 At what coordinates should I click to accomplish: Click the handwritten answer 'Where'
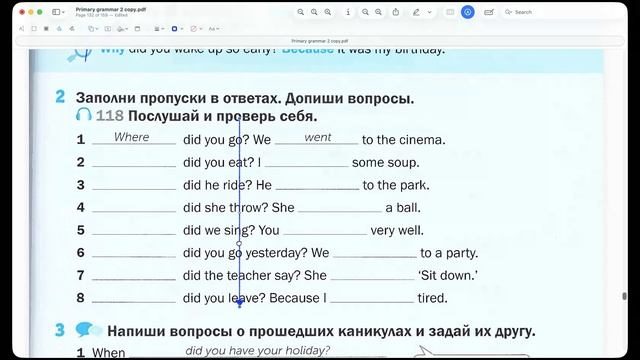pos(131,137)
